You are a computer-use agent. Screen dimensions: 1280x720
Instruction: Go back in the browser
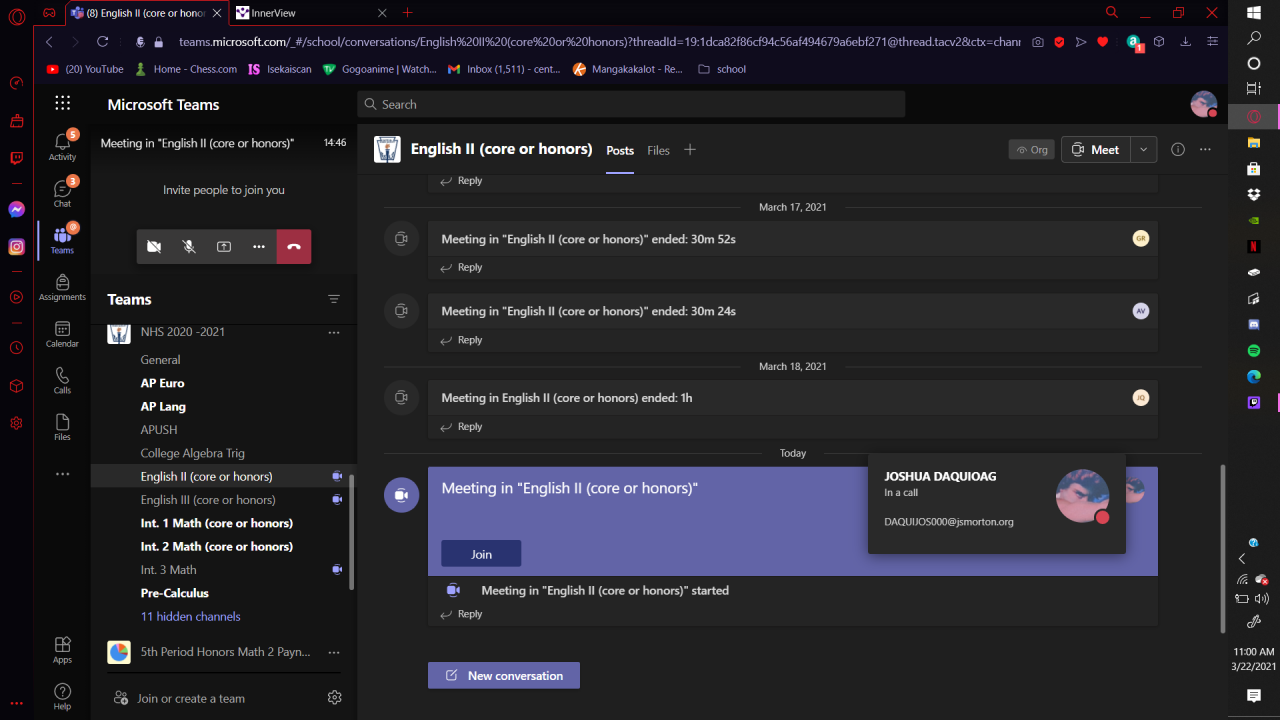[x=49, y=42]
